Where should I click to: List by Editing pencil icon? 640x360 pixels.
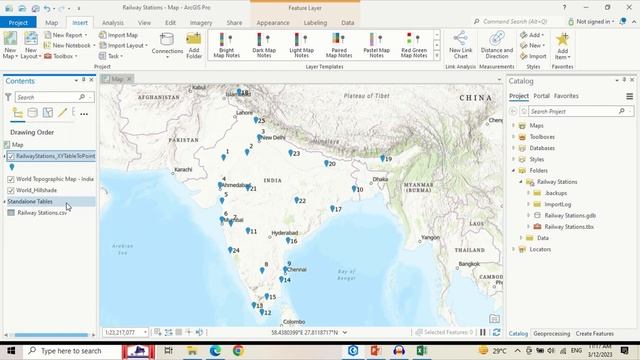point(62,113)
